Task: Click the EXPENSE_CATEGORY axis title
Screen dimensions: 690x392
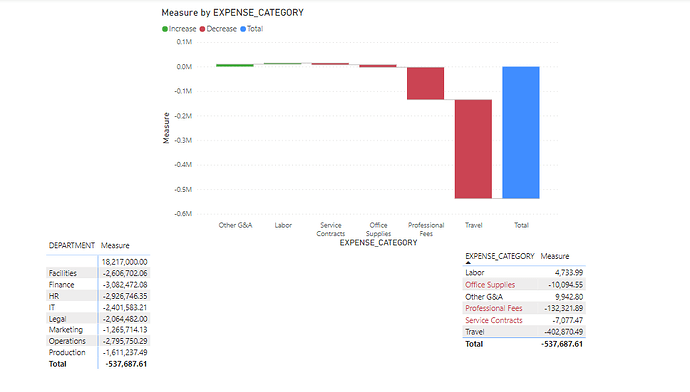Action: (378, 243)
